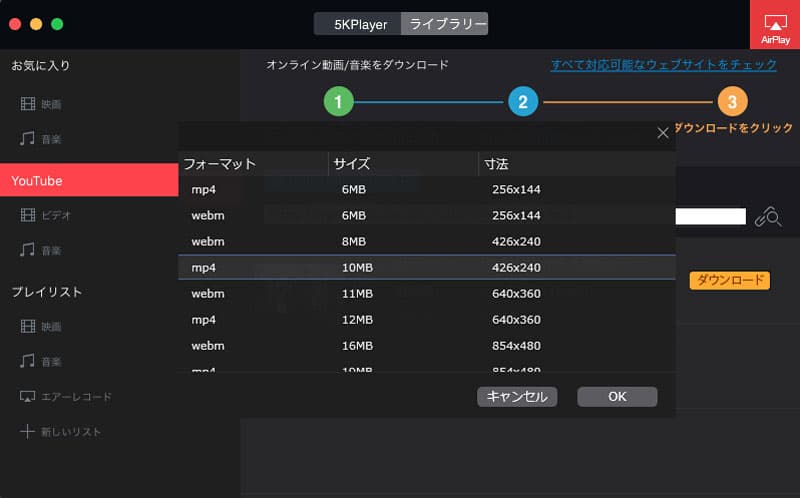
Task: Open the お気に入り section header
Action: (41, 65)
